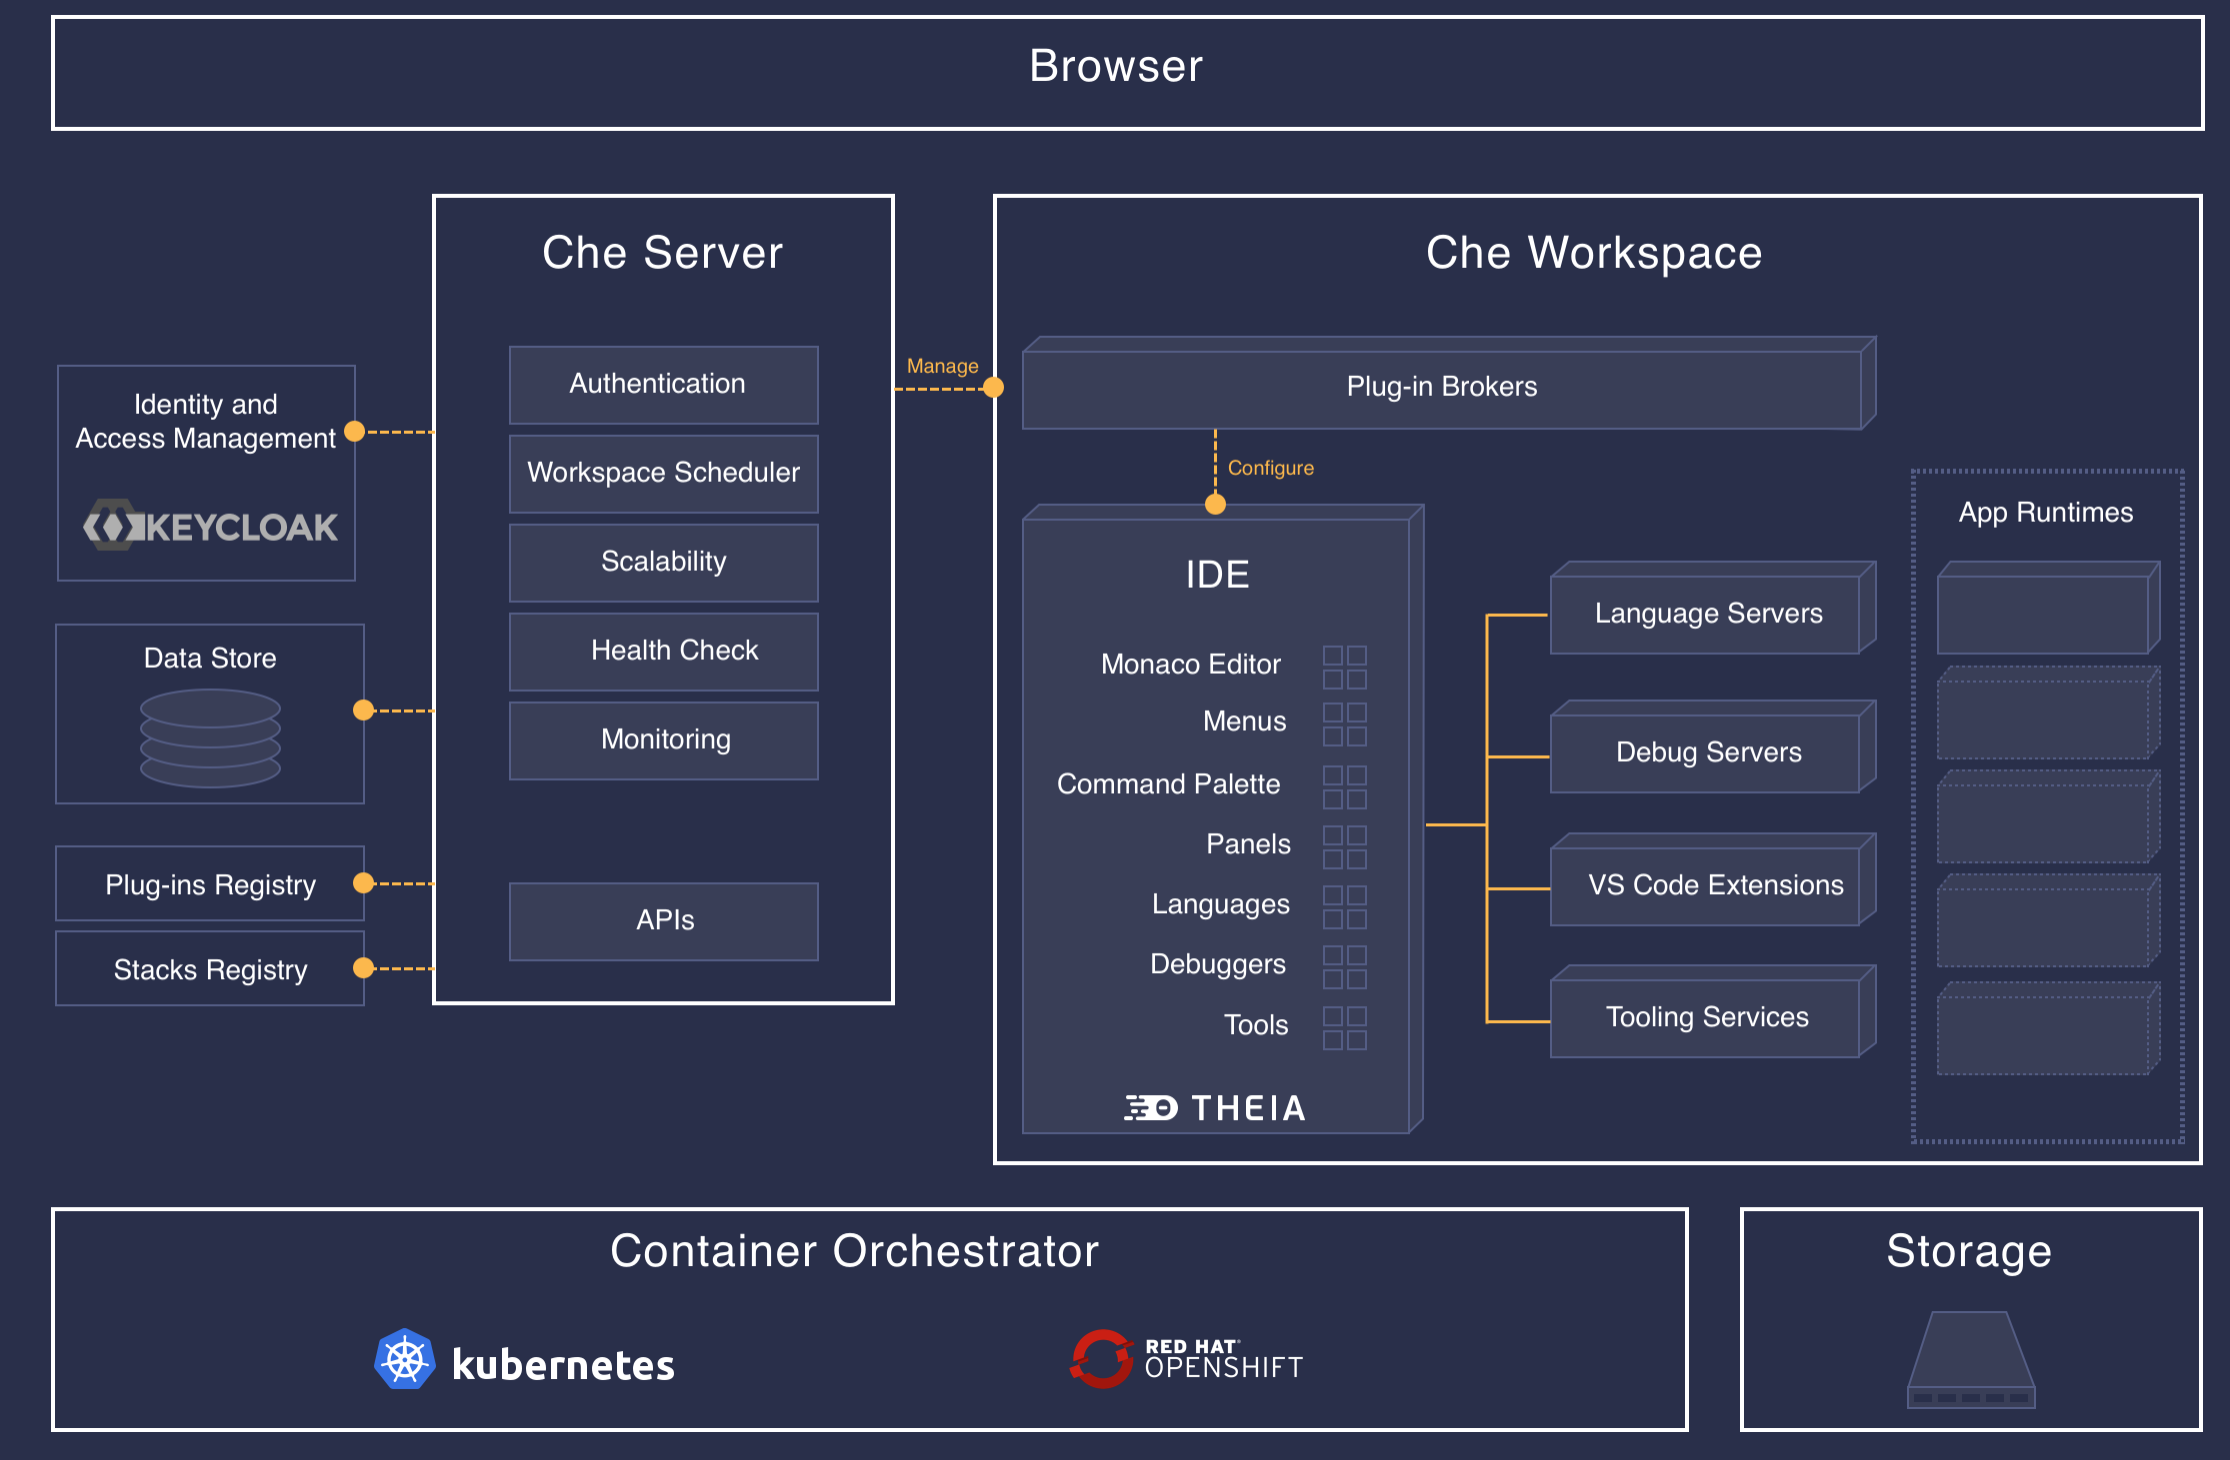Select the Authentication box in Che Server

click(663, 385)
